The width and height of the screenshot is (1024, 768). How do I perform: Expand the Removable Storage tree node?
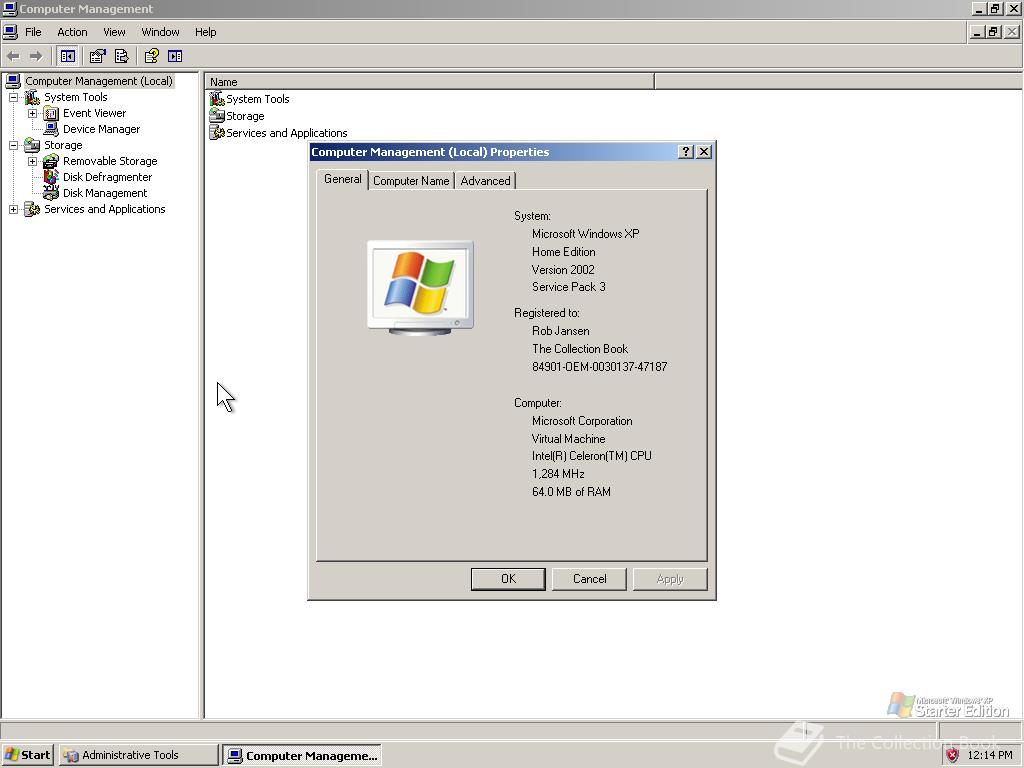click(32, 161)
